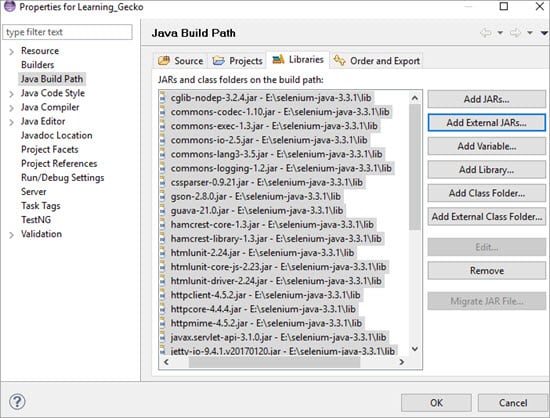Click scroll right arrow of JAR list
Viewport: 550px width, 418px height.
coord(402,362)
